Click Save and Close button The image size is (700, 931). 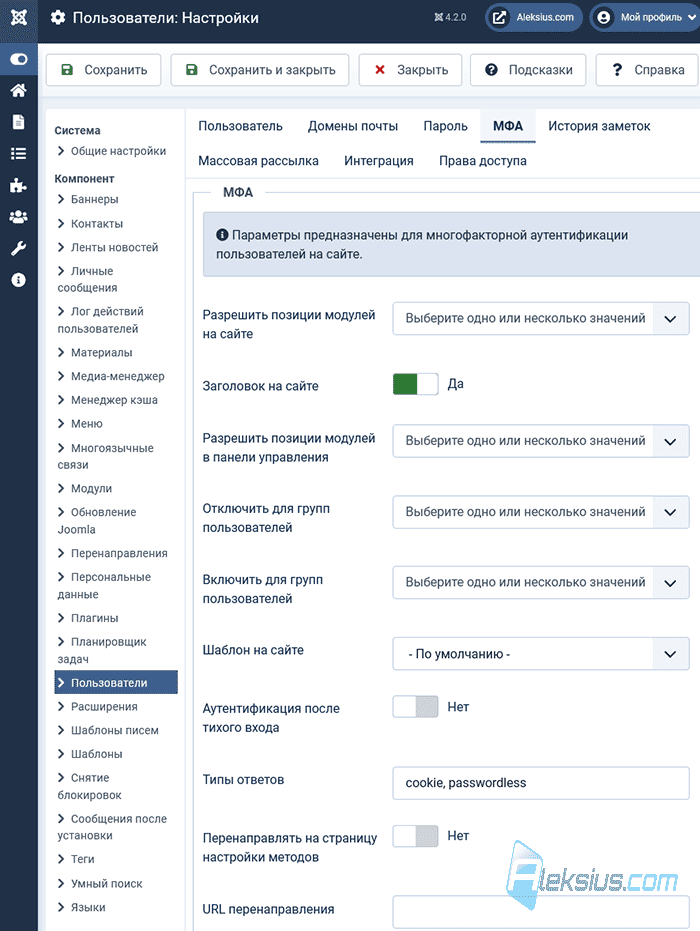[x=260, y=70]
